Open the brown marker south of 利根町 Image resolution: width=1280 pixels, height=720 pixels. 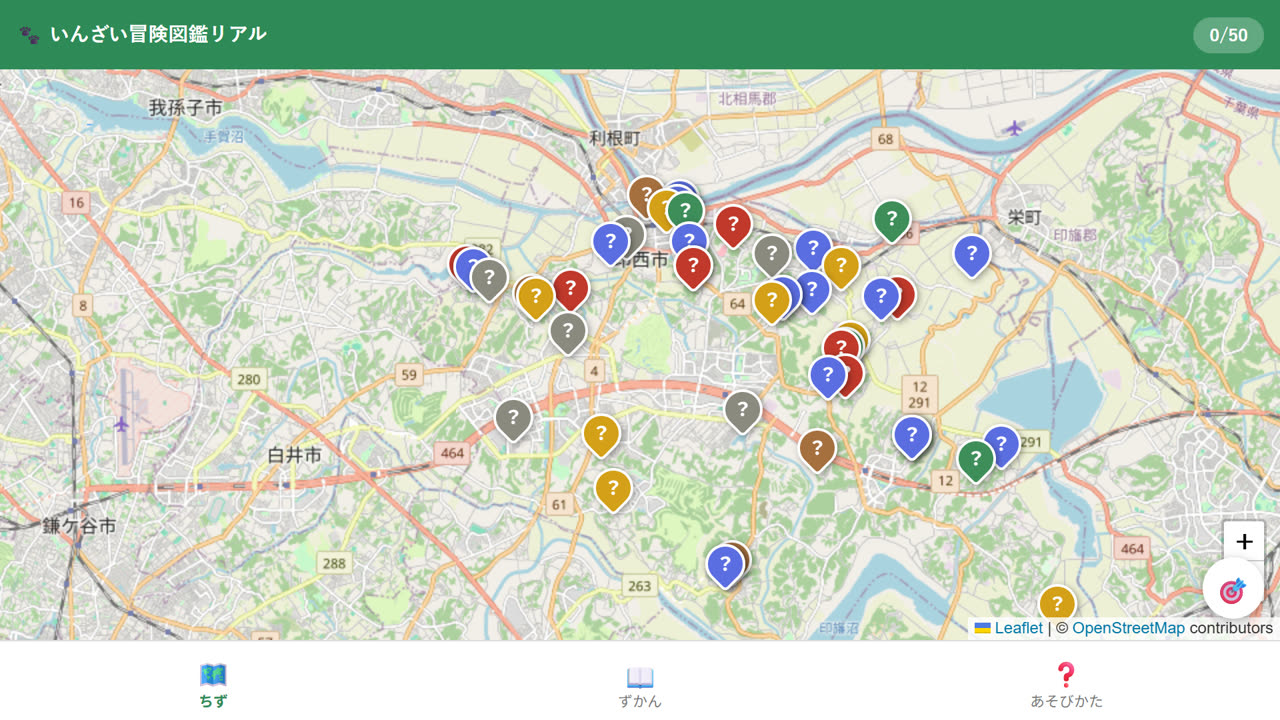click(x=646, y=195)
